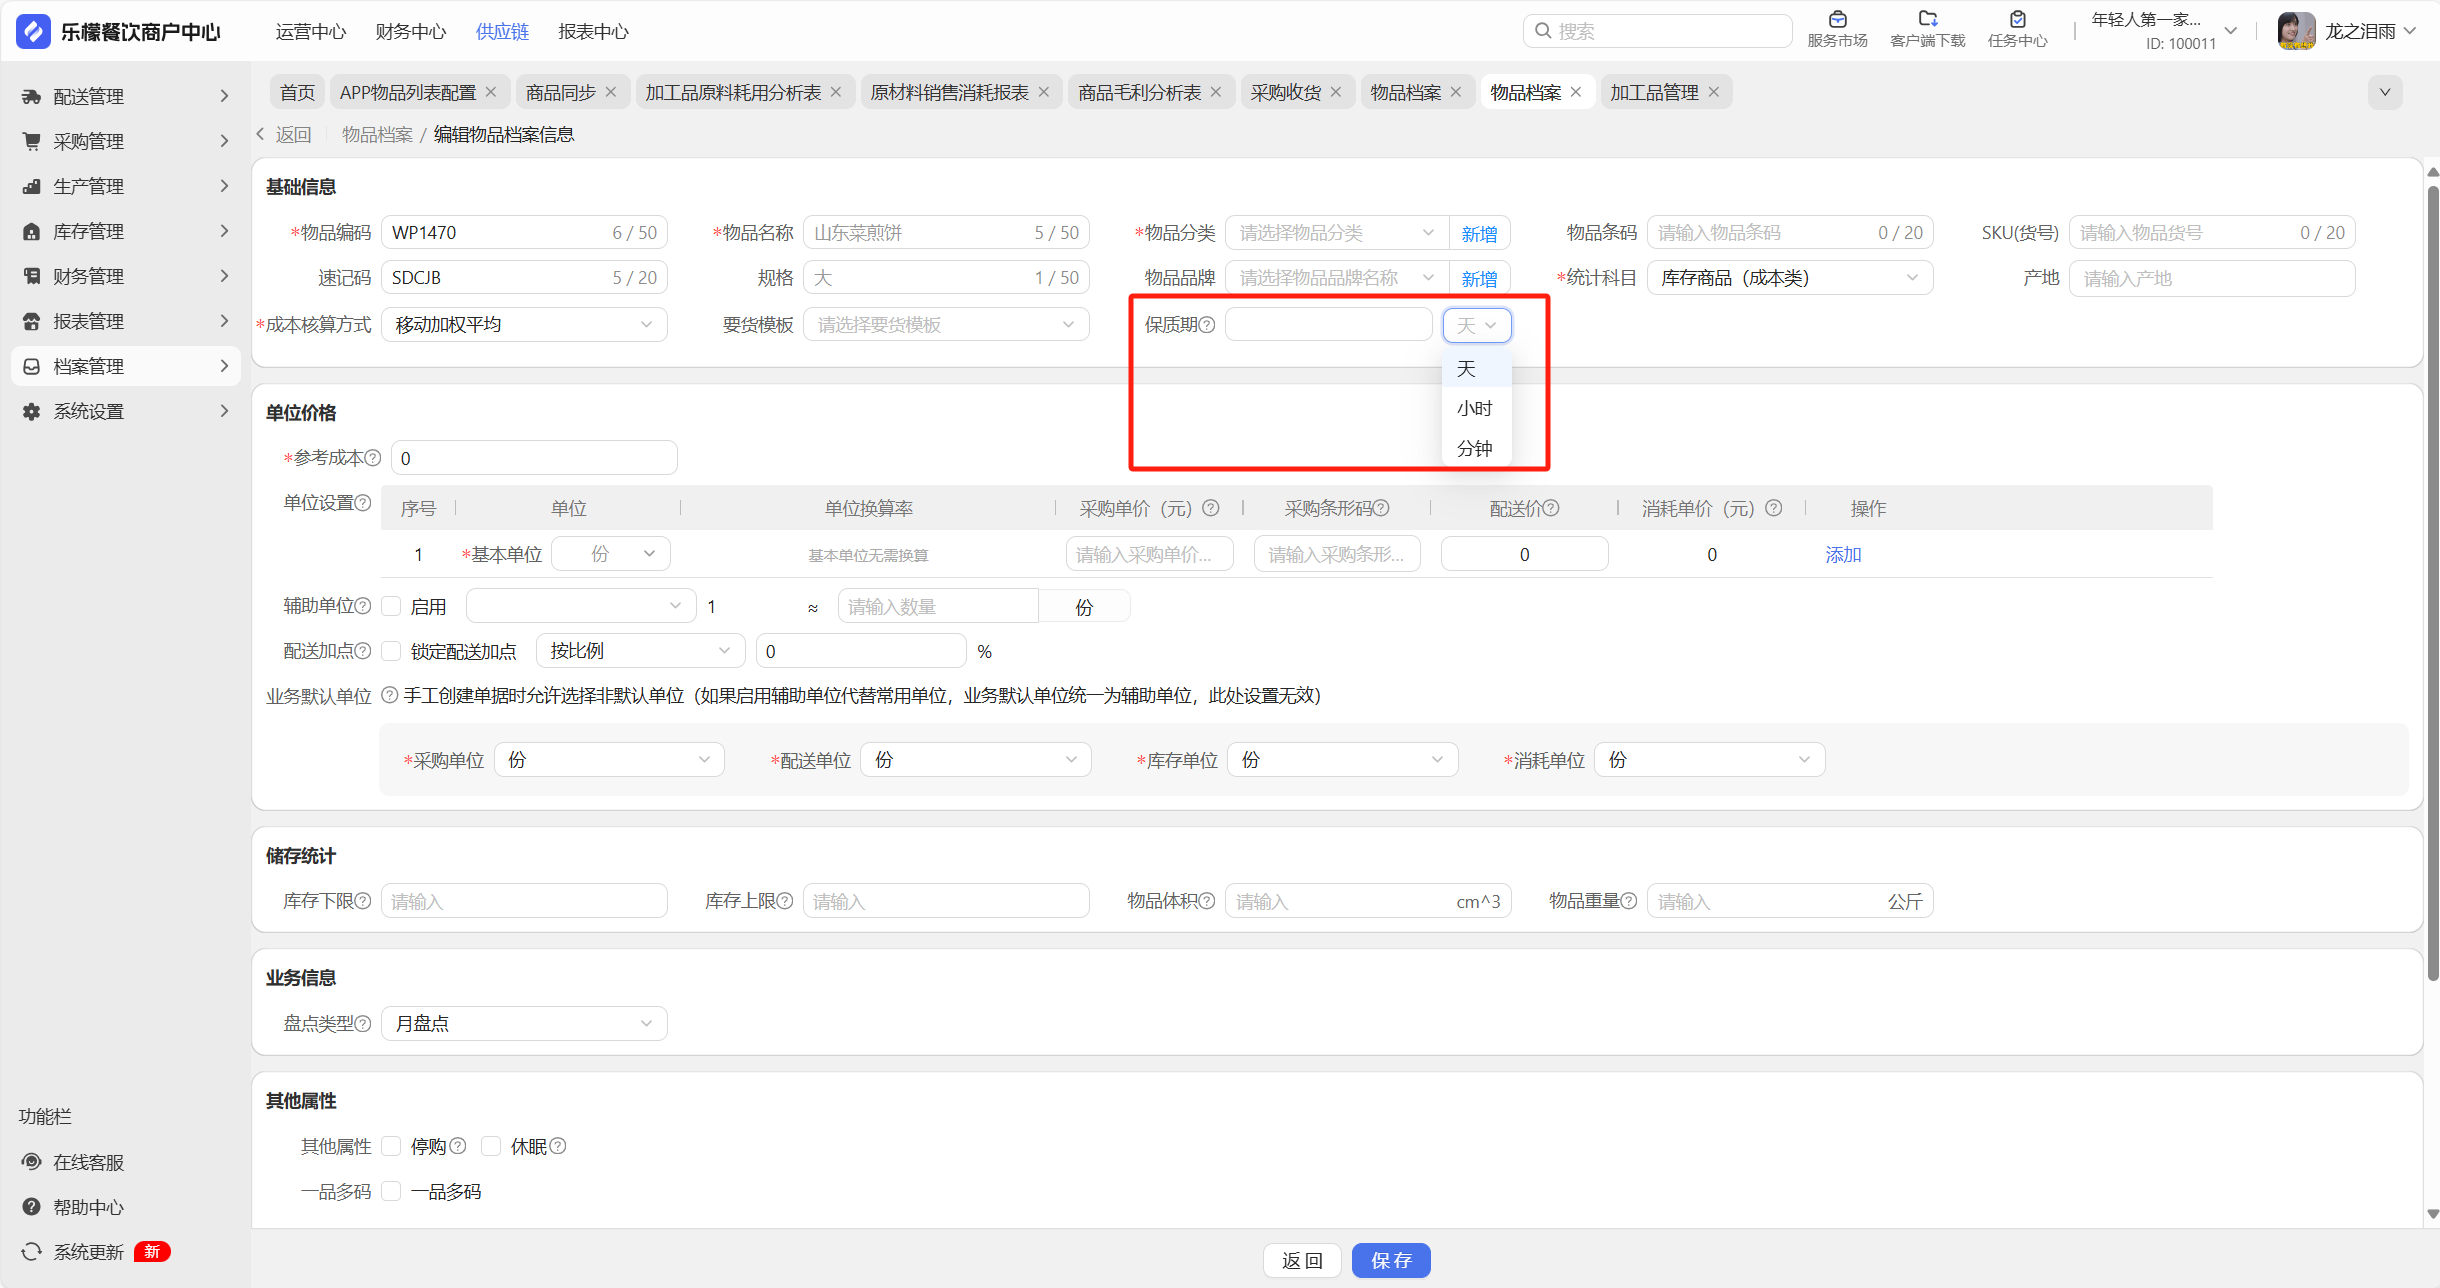
Task: Click the 配送管理 truck icon in sidebar
Action: [x=32, y=97]
